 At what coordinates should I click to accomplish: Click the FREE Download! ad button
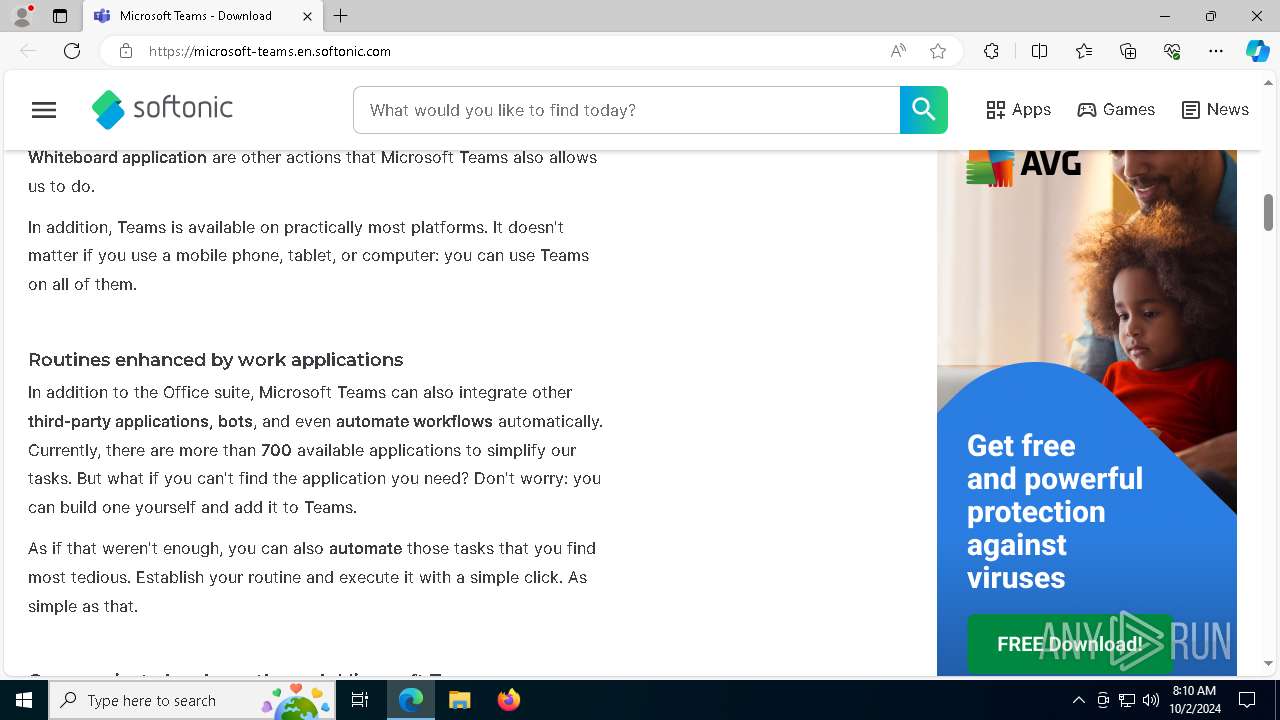1069,644
